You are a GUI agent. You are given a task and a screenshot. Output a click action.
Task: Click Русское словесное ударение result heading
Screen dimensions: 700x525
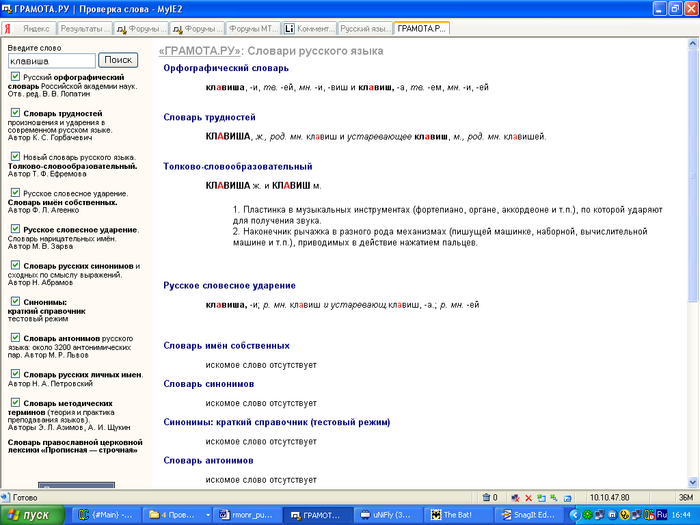coord(229,286)
